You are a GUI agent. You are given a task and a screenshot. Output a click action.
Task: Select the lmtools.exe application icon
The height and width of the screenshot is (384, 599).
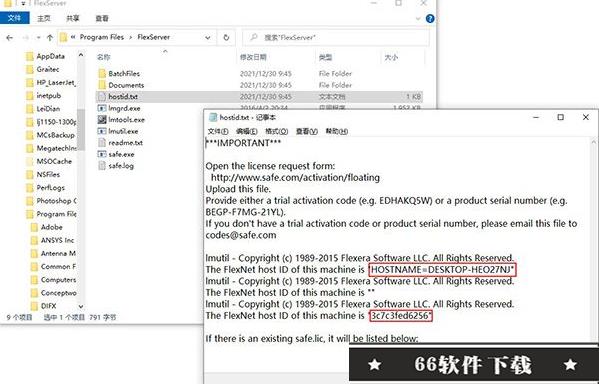point(102,120)
